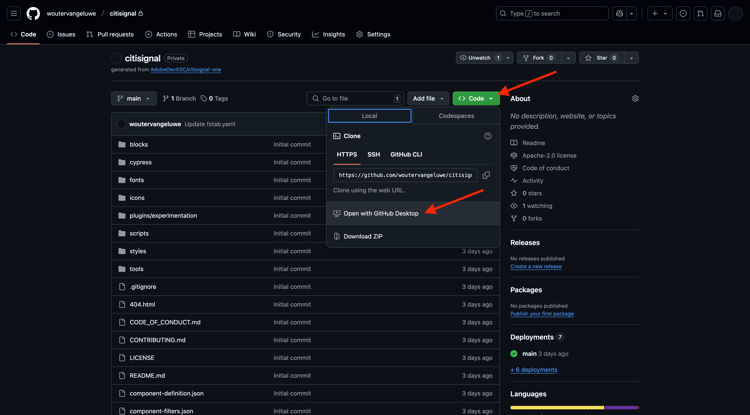Viewport: 750px width, 415px height.
Task: Open Copilot chat icon in header
Action: click(619, 13)
